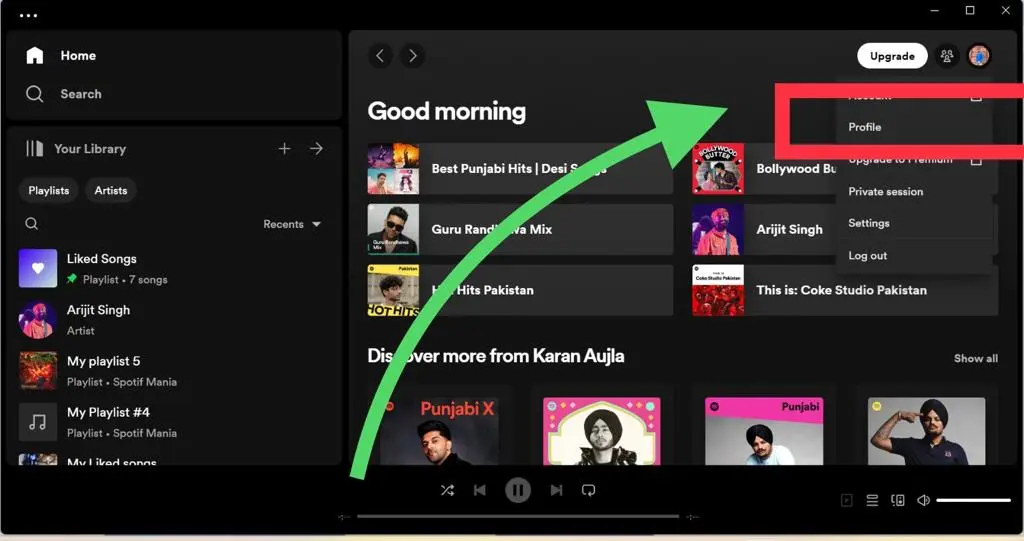The width and height of the screenshot is (1024, 541).
Task: Open the user profile avatar menu
Action: coord(979,56)
